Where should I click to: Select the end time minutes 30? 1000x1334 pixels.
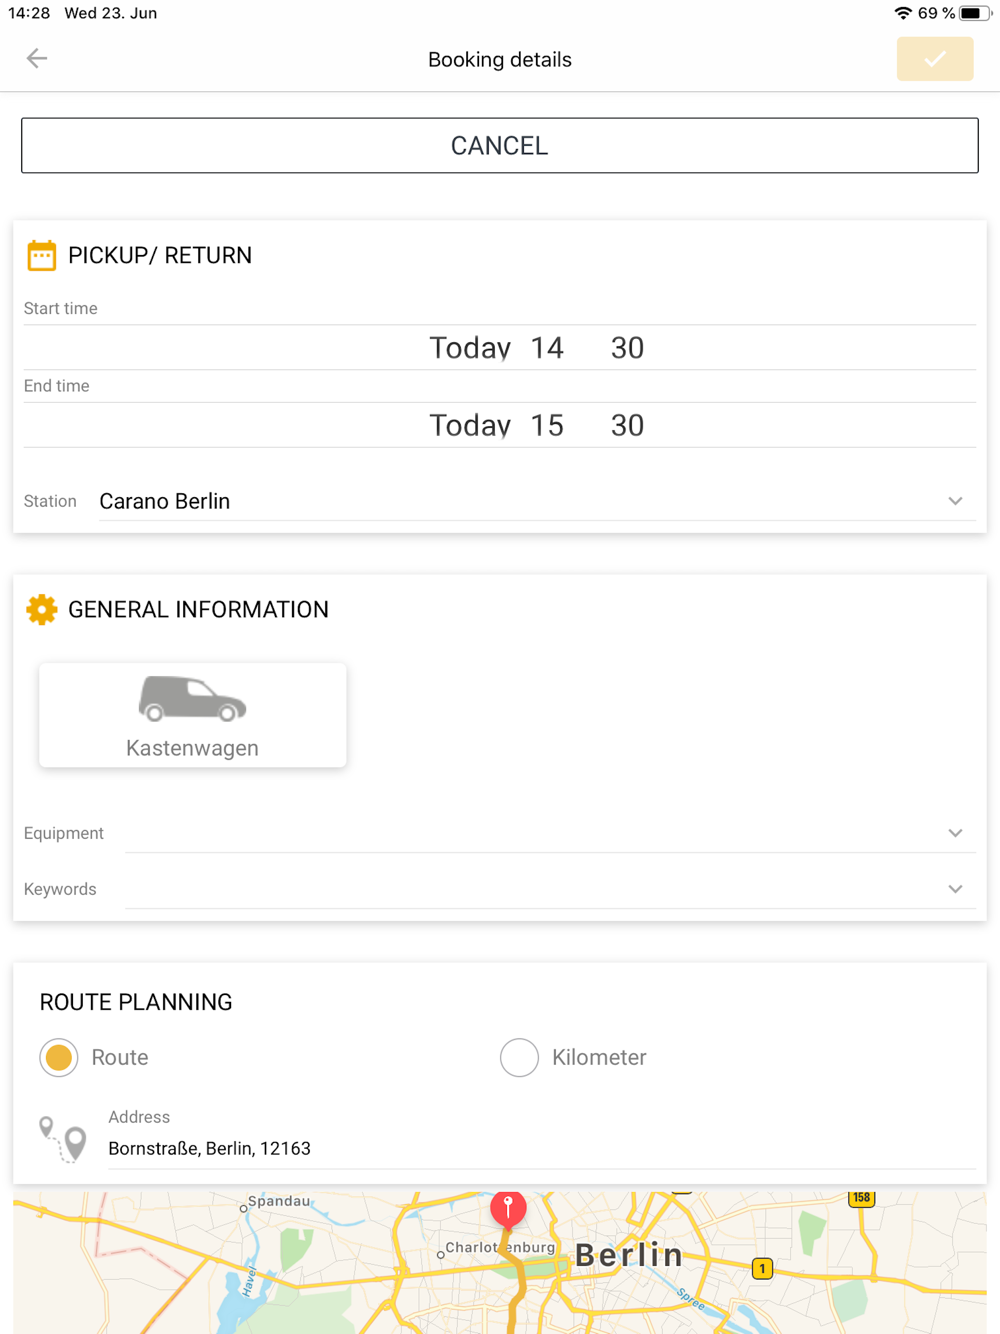point(627,425)
